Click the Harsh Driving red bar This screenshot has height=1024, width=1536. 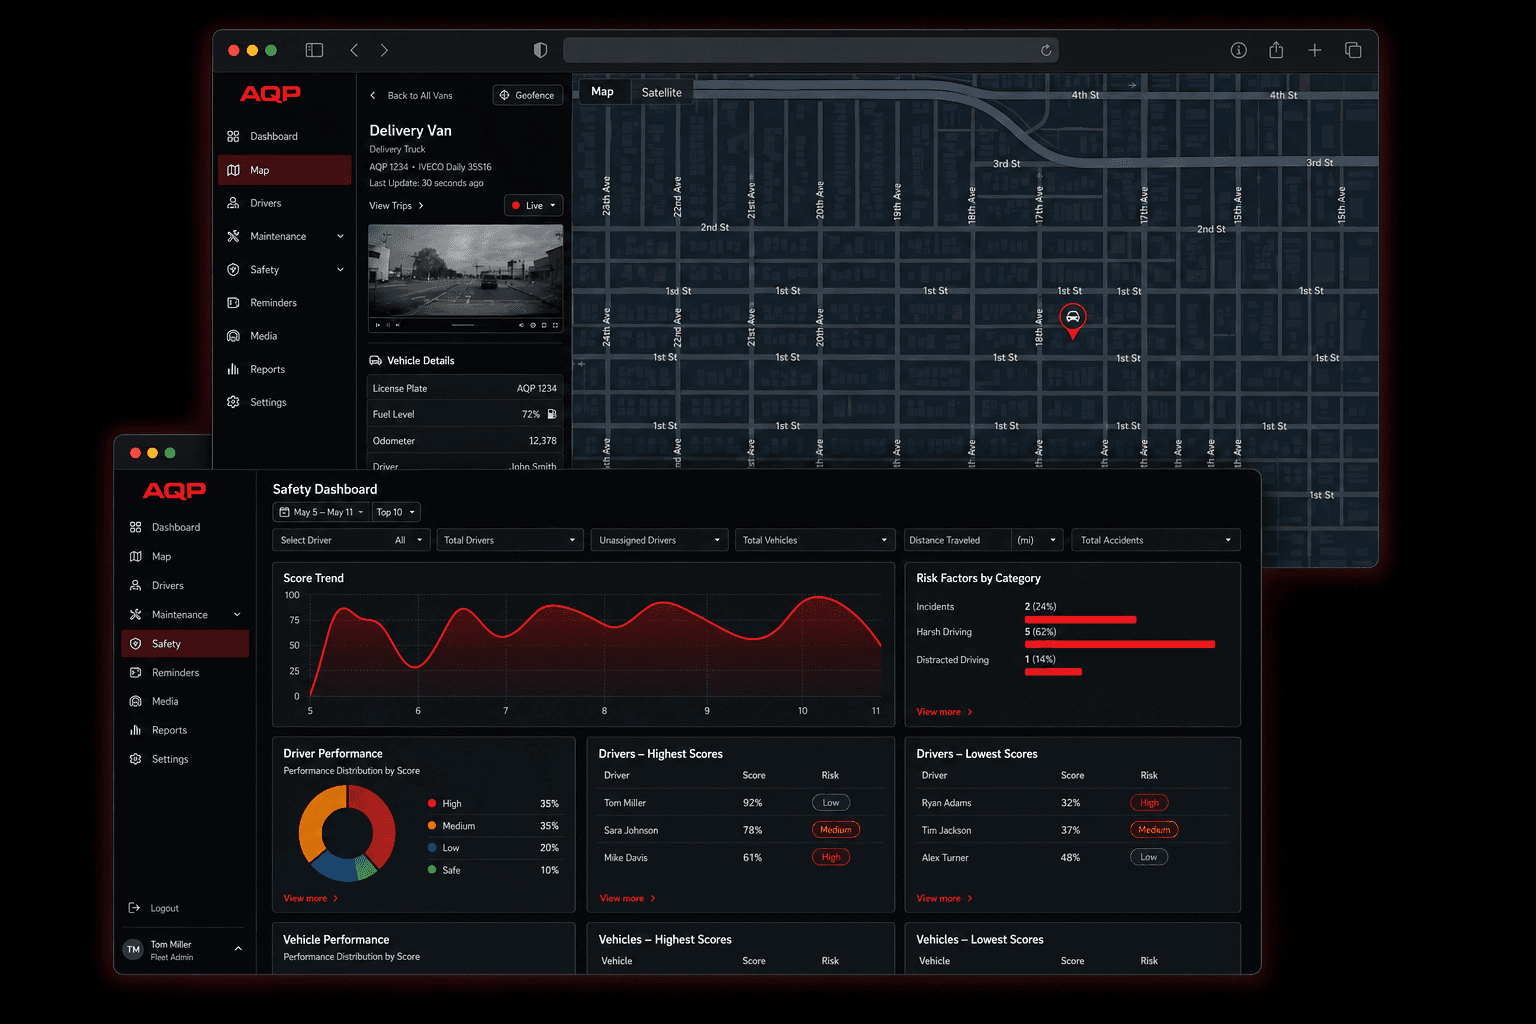point(1120,645)
